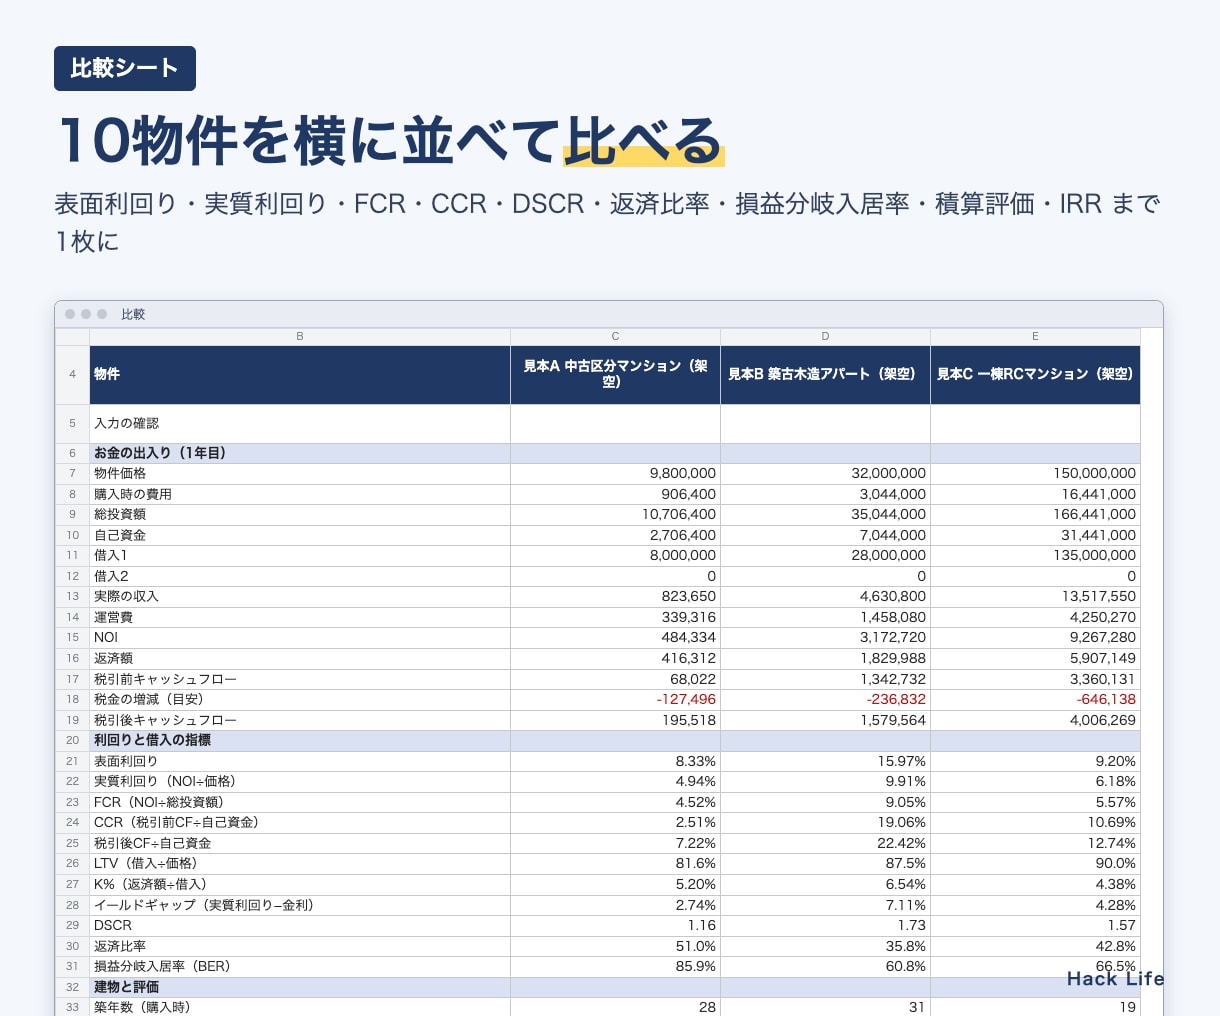Click the 物件価格 row label
The image size is (1220, 1016).
[120, 473]
